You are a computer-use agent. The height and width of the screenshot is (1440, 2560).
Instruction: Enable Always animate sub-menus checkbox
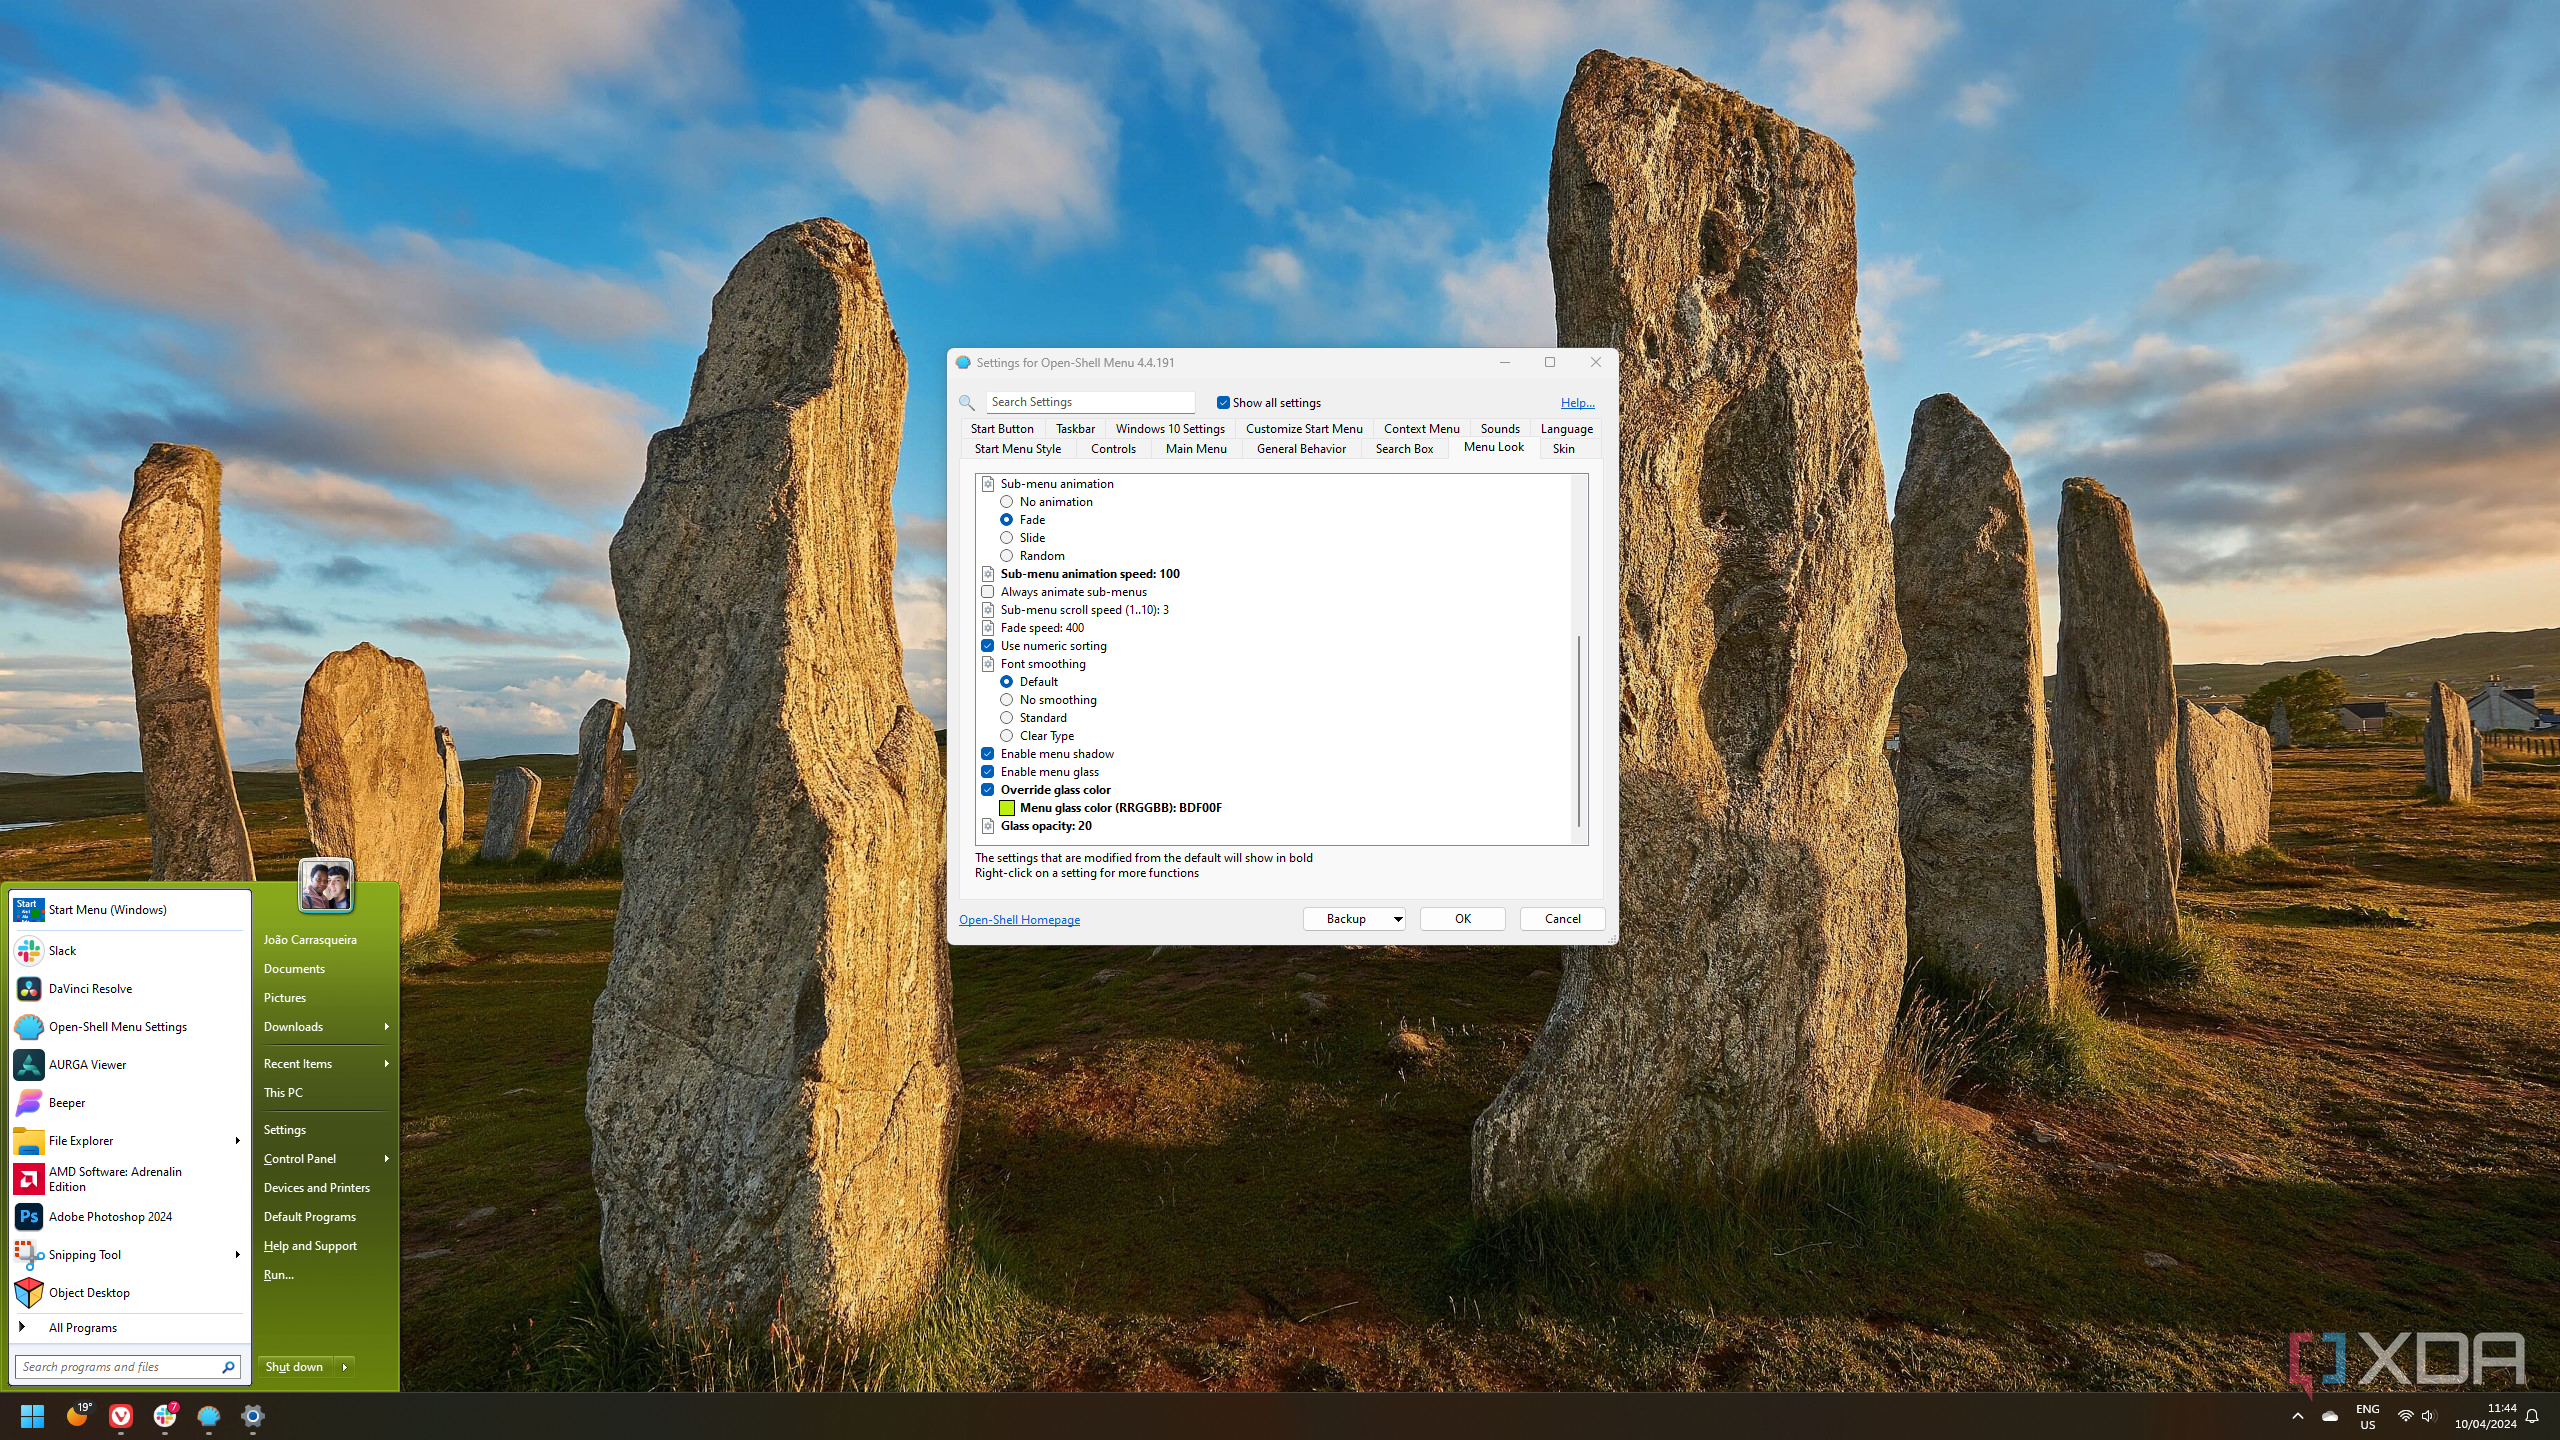click(x=988, y=592)
